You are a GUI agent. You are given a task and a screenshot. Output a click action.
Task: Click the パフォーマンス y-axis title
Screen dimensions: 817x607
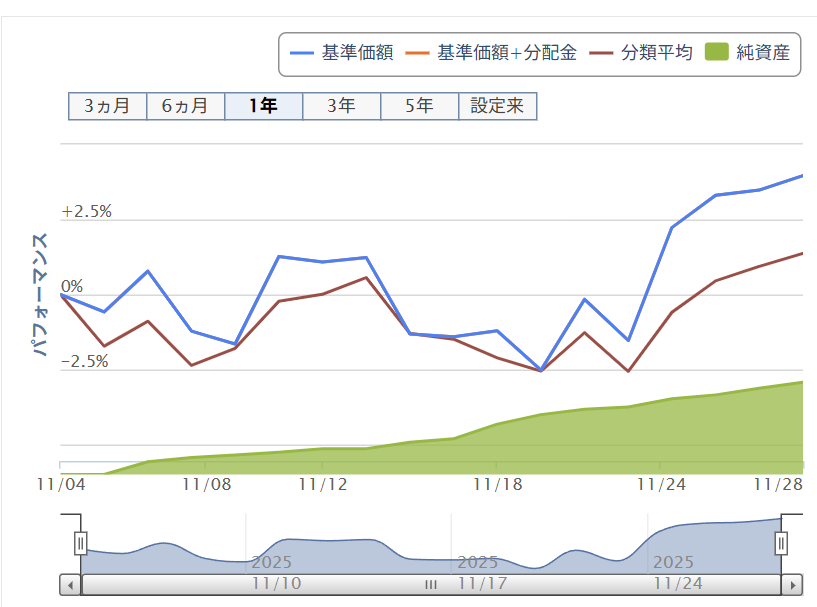(x=41, y=295)
